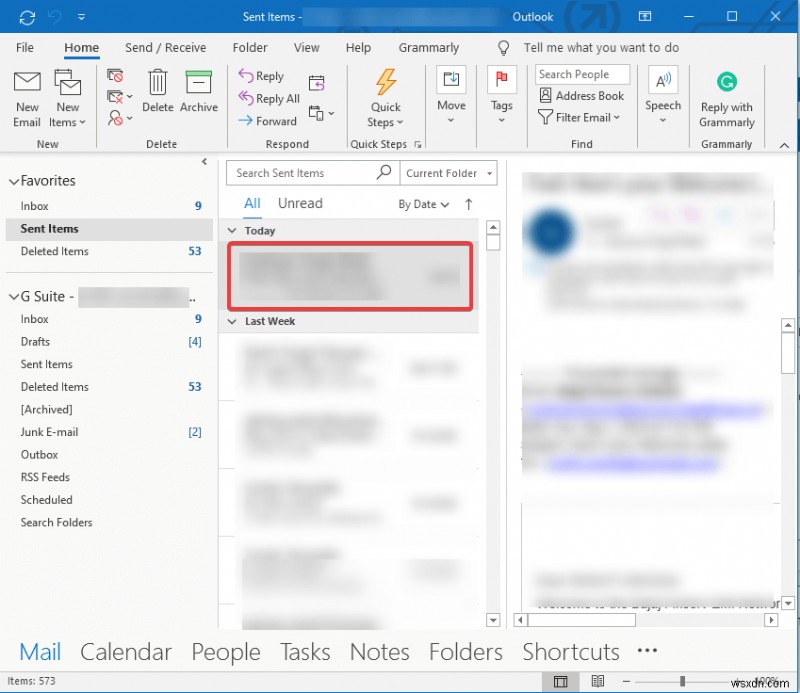This screenshot has width=800, height=693.
Task: Toggle Reading view in the status bar
Action: point(597,680)
